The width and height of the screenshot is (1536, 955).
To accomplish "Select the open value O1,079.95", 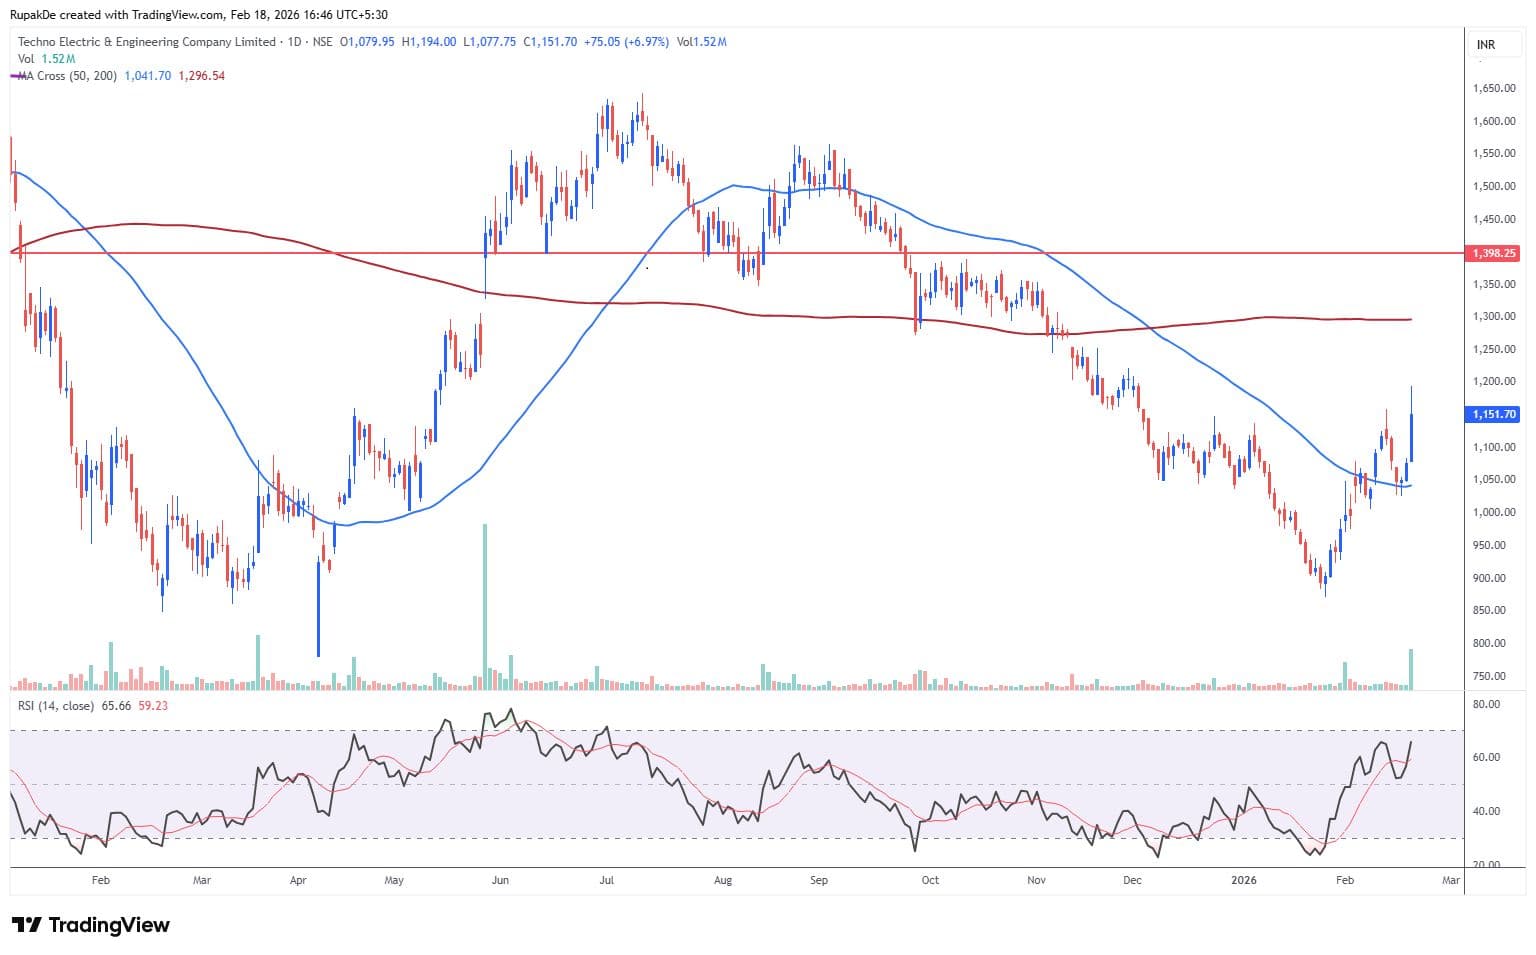I will click(x=368, y=42).
